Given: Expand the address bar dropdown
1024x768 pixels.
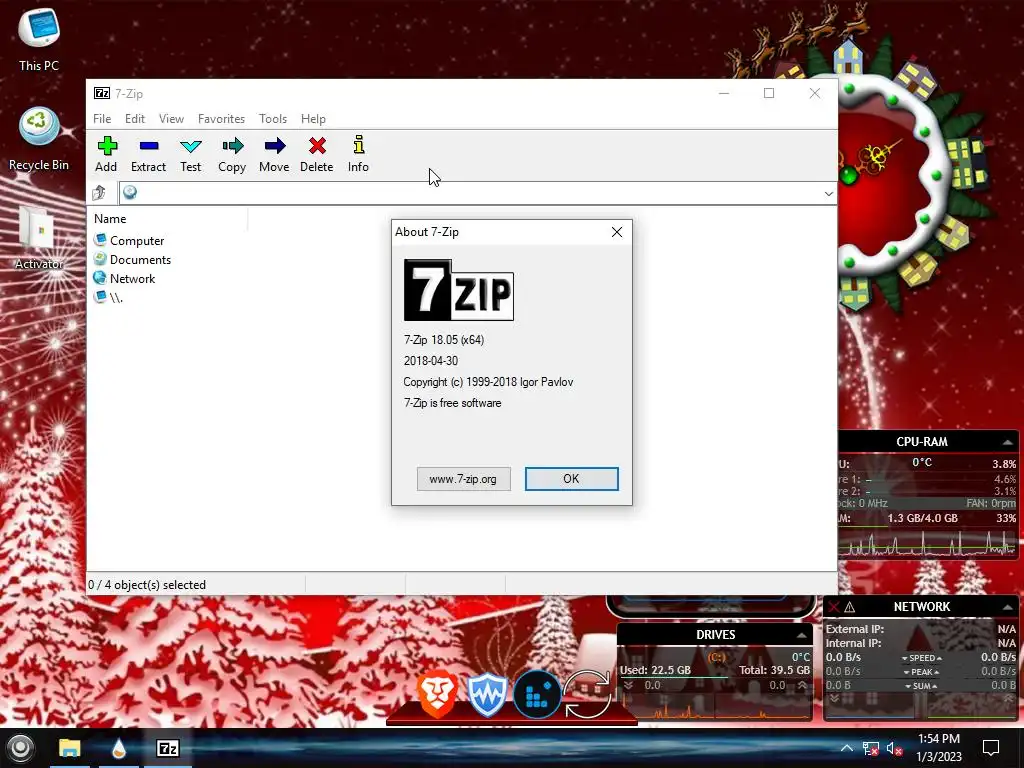Looking at the screenshot, I should coord(828,193).
